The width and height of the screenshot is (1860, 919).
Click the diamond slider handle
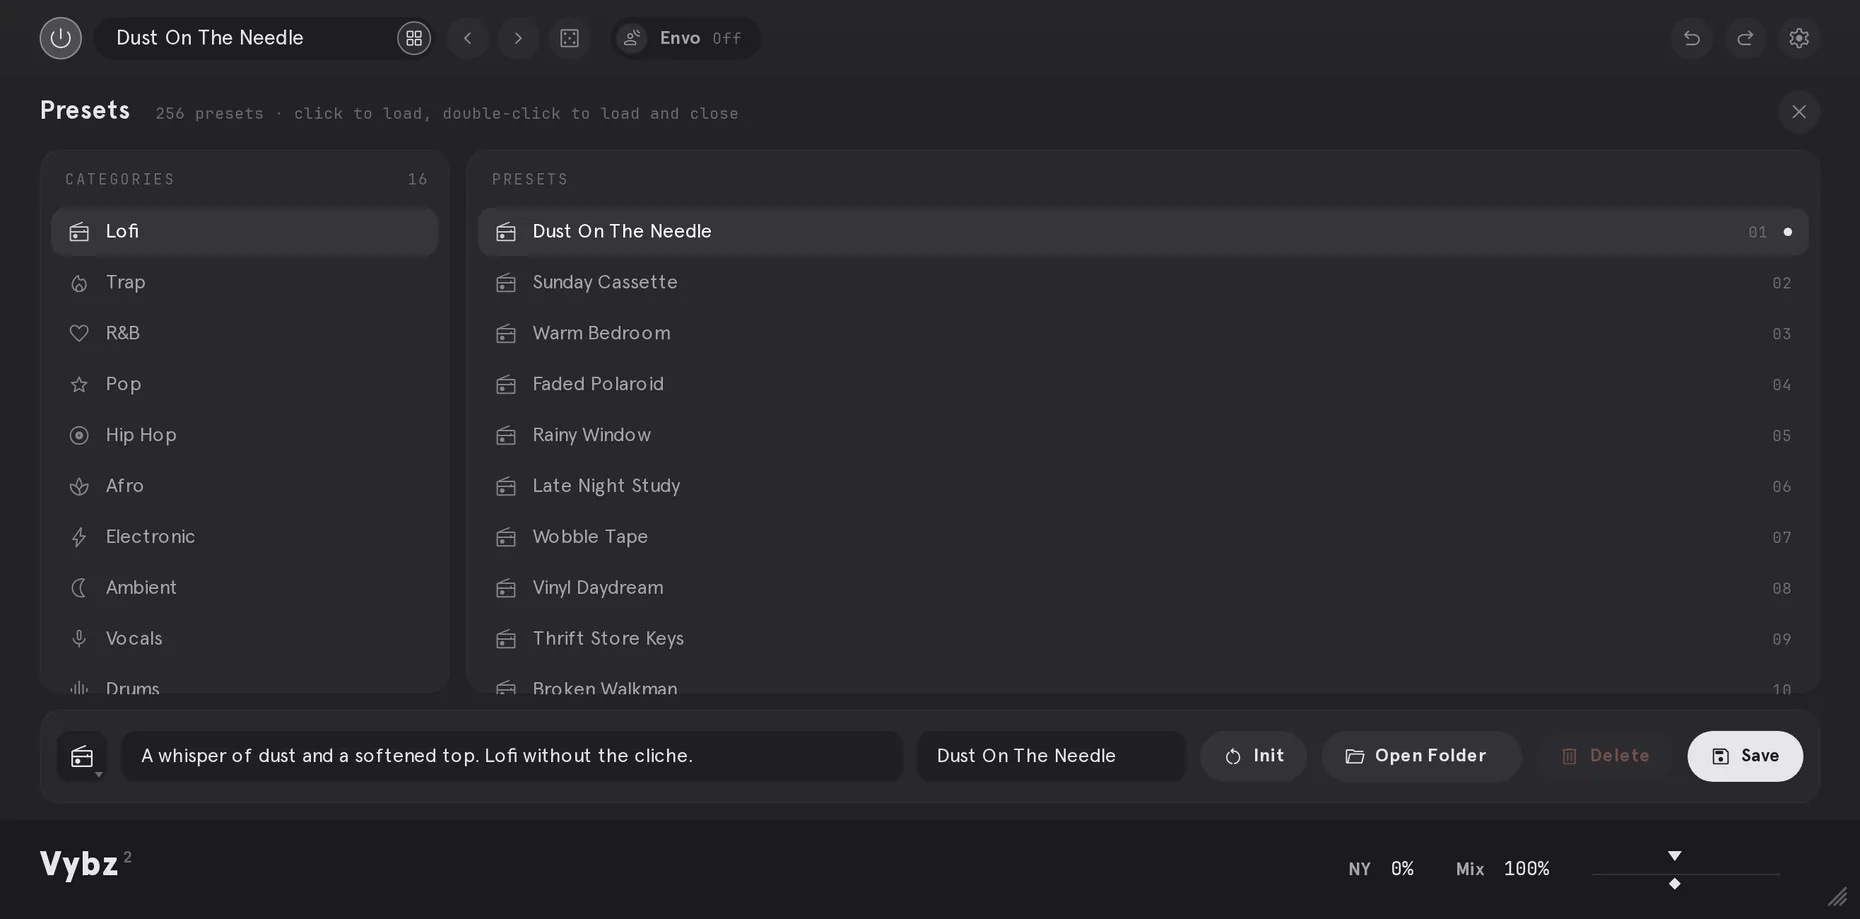point(1675,884)
